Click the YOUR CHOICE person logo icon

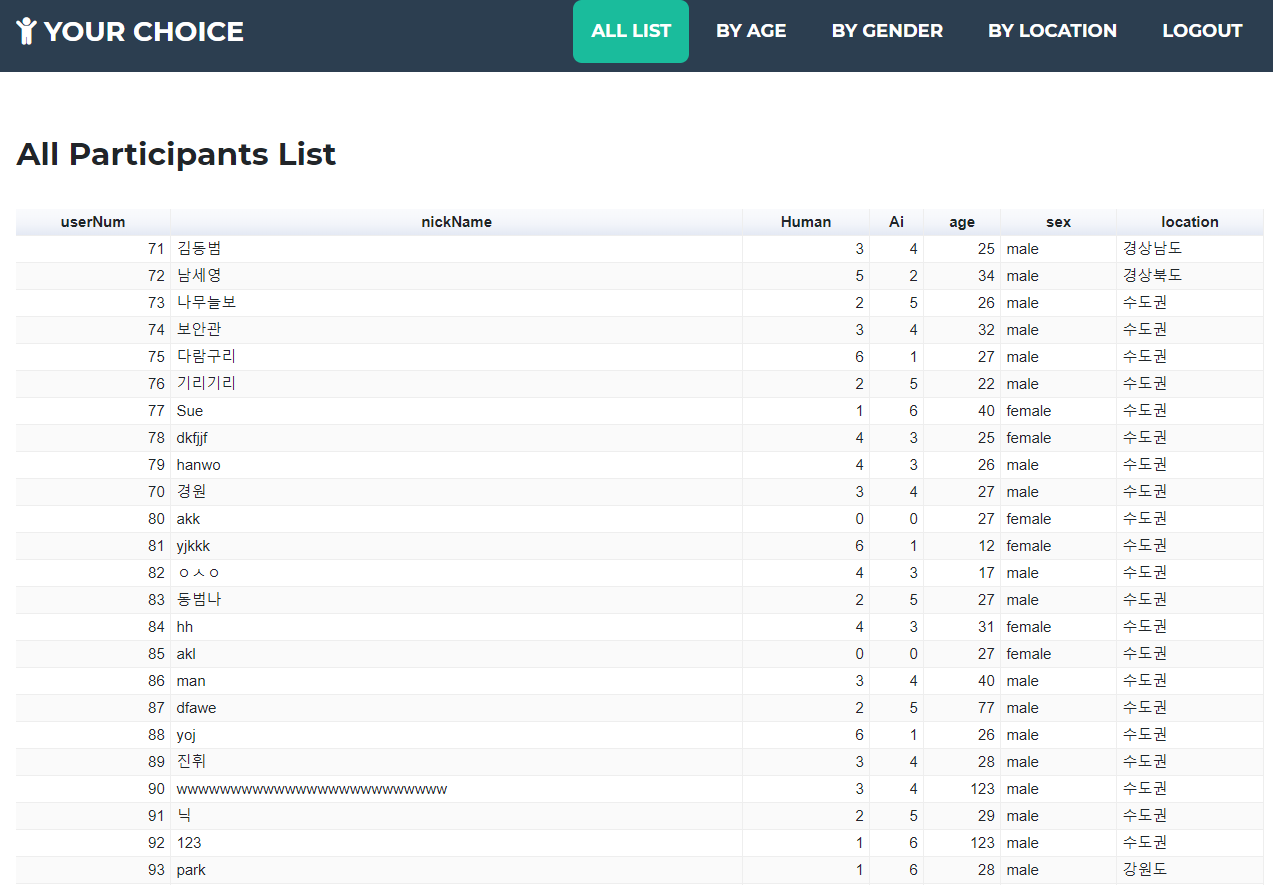(x=27, y=31)
